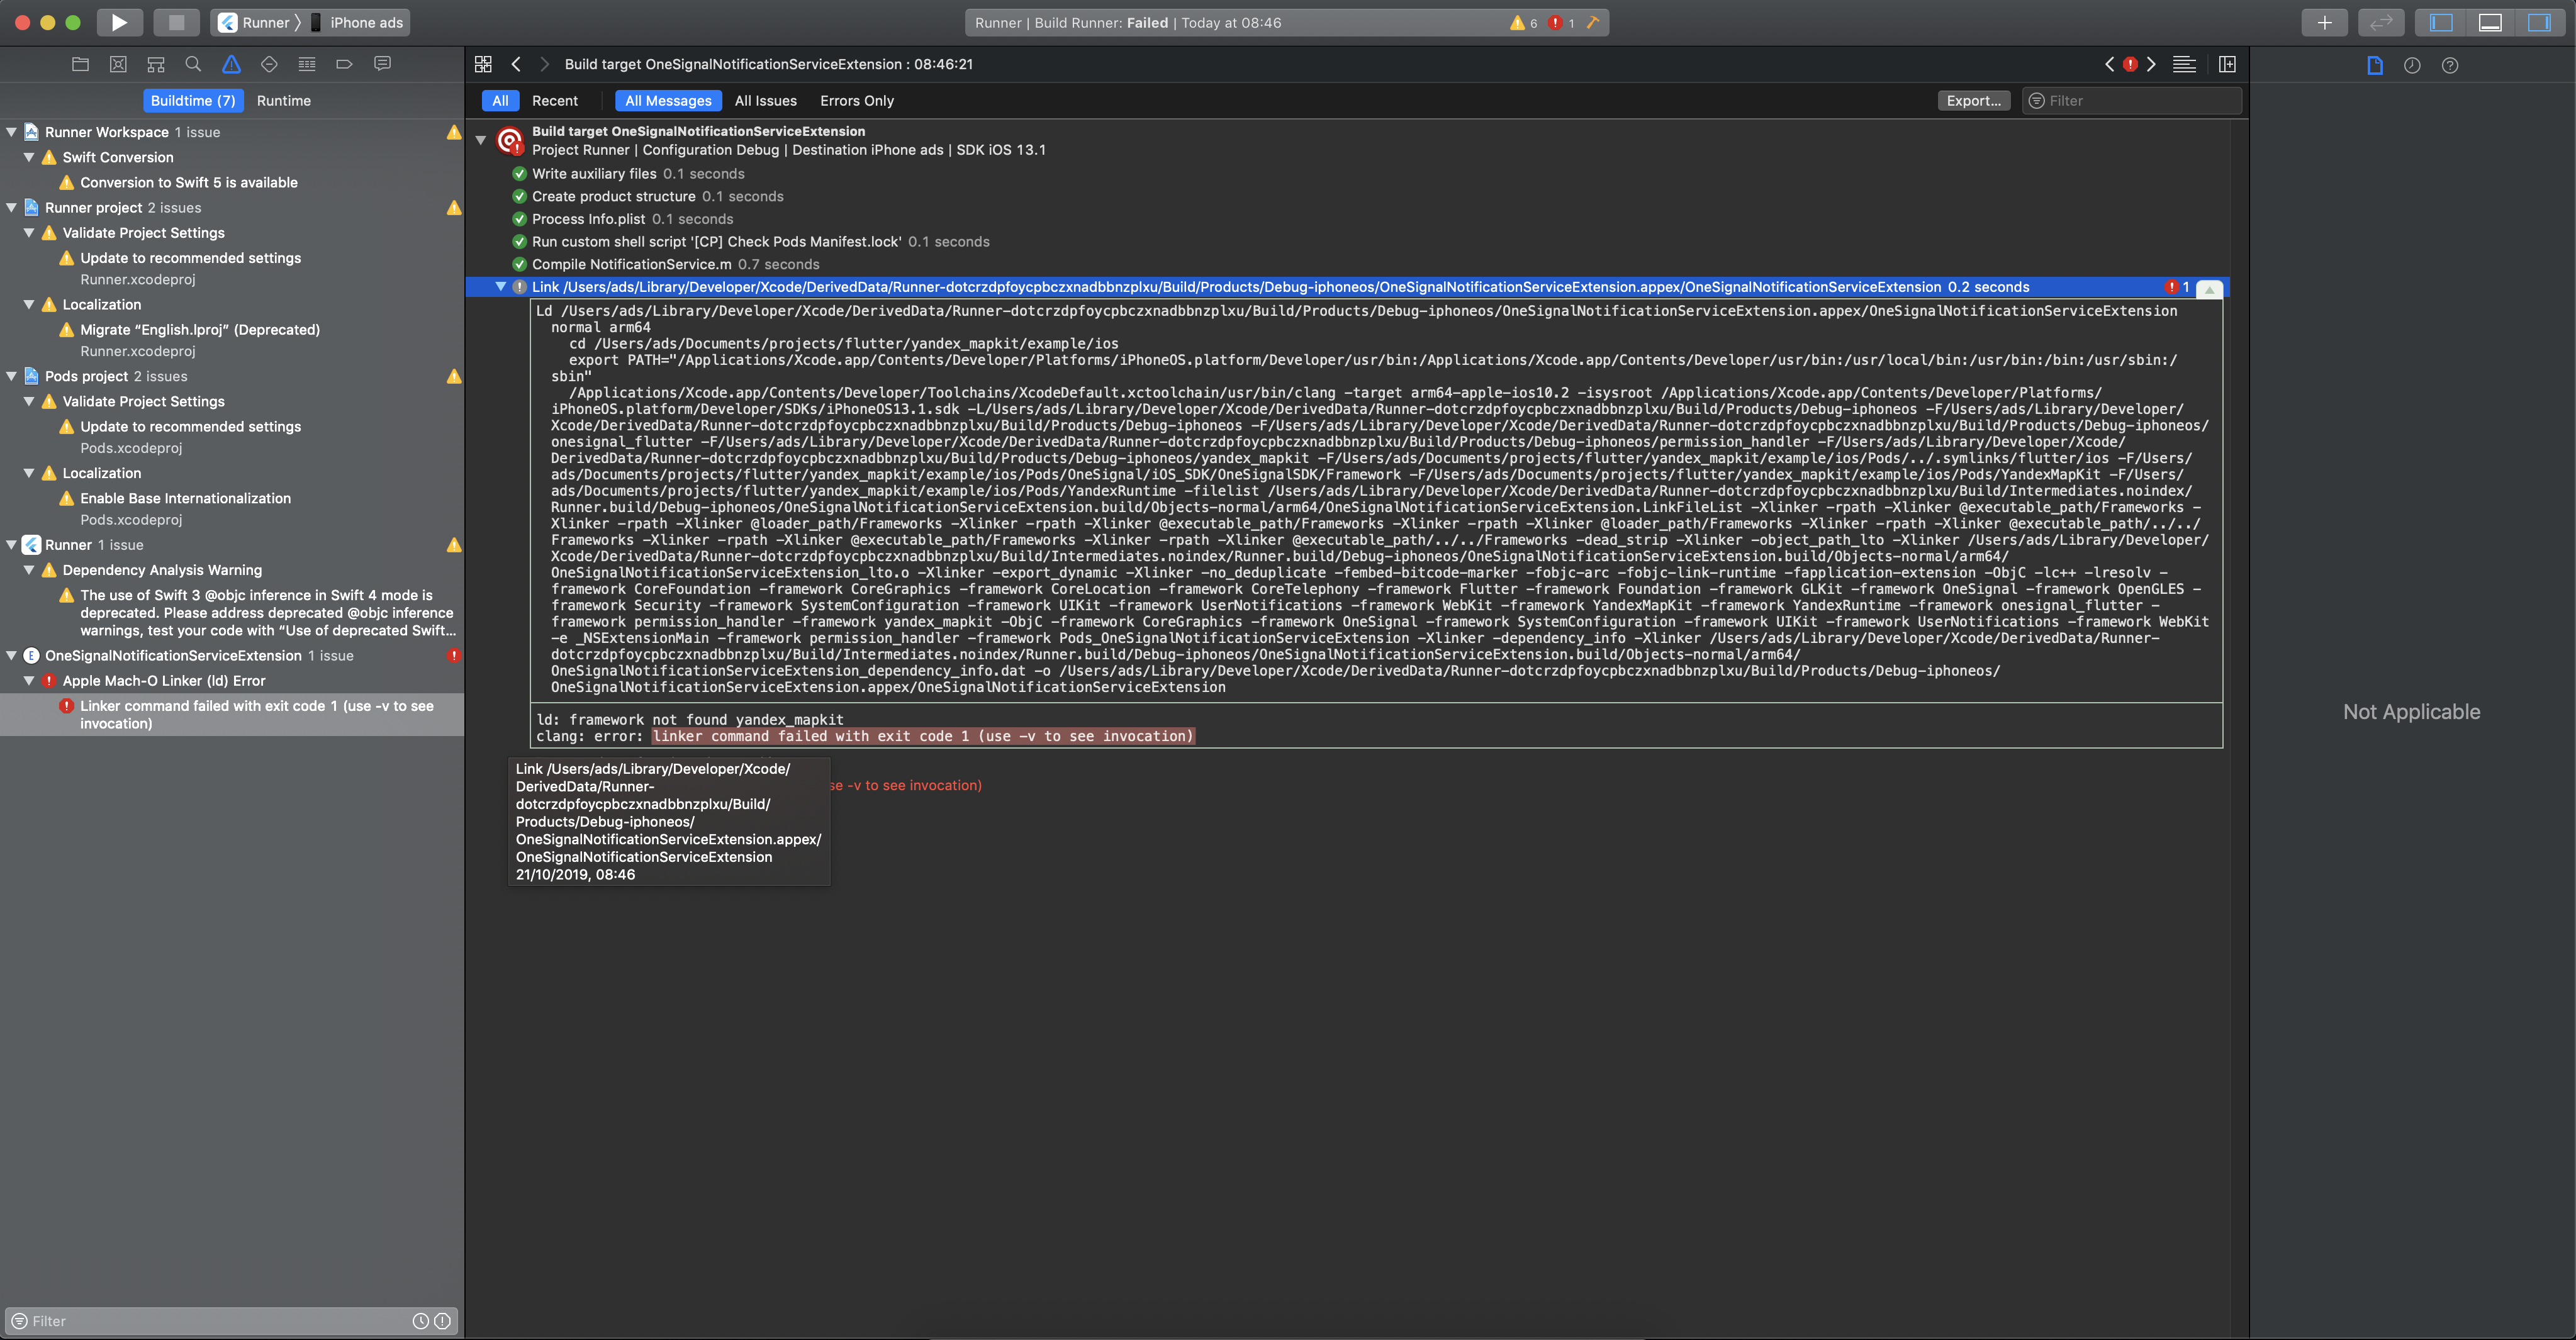Open the Breakpoint navigator icon
Screen dimensions: 2576x1340
pyautogui.click(x=344, y=64)
